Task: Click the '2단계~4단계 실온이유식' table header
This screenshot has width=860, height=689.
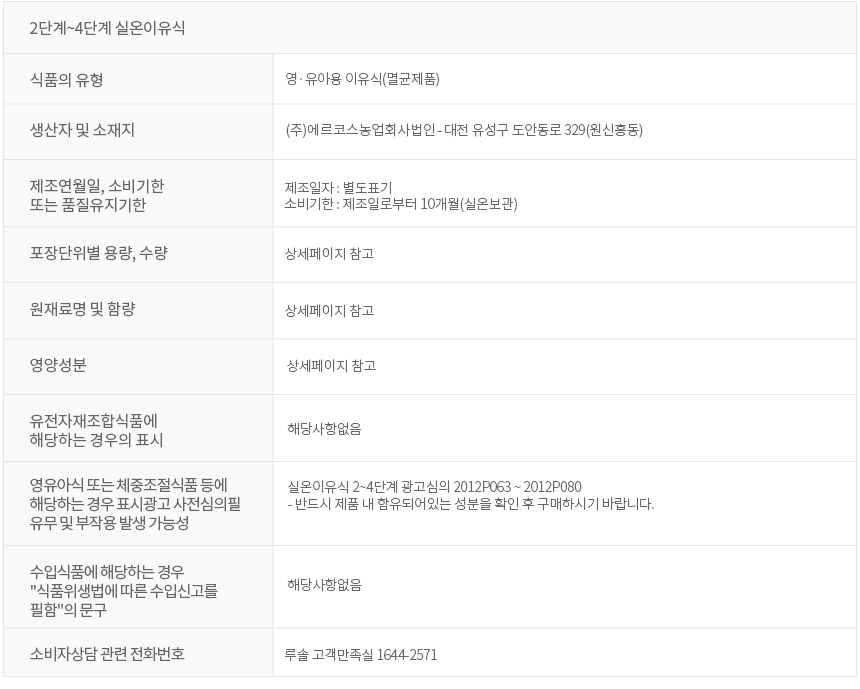Action: click(108, 28)
